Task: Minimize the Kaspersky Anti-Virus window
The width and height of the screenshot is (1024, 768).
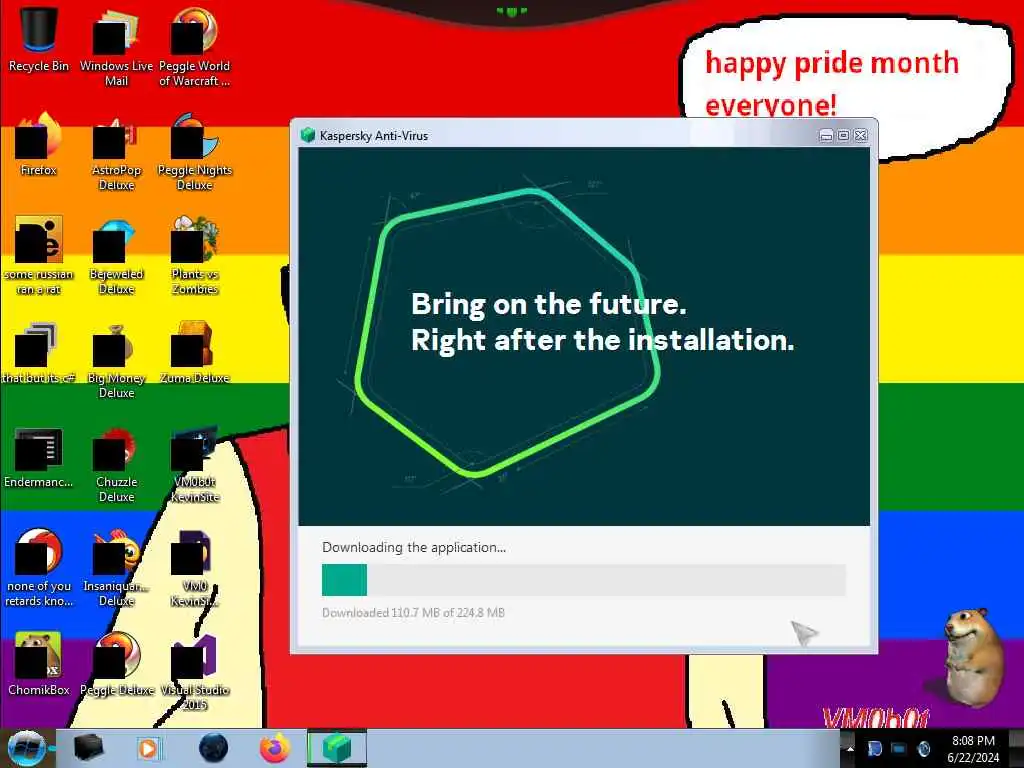Action: pos(826,135)
